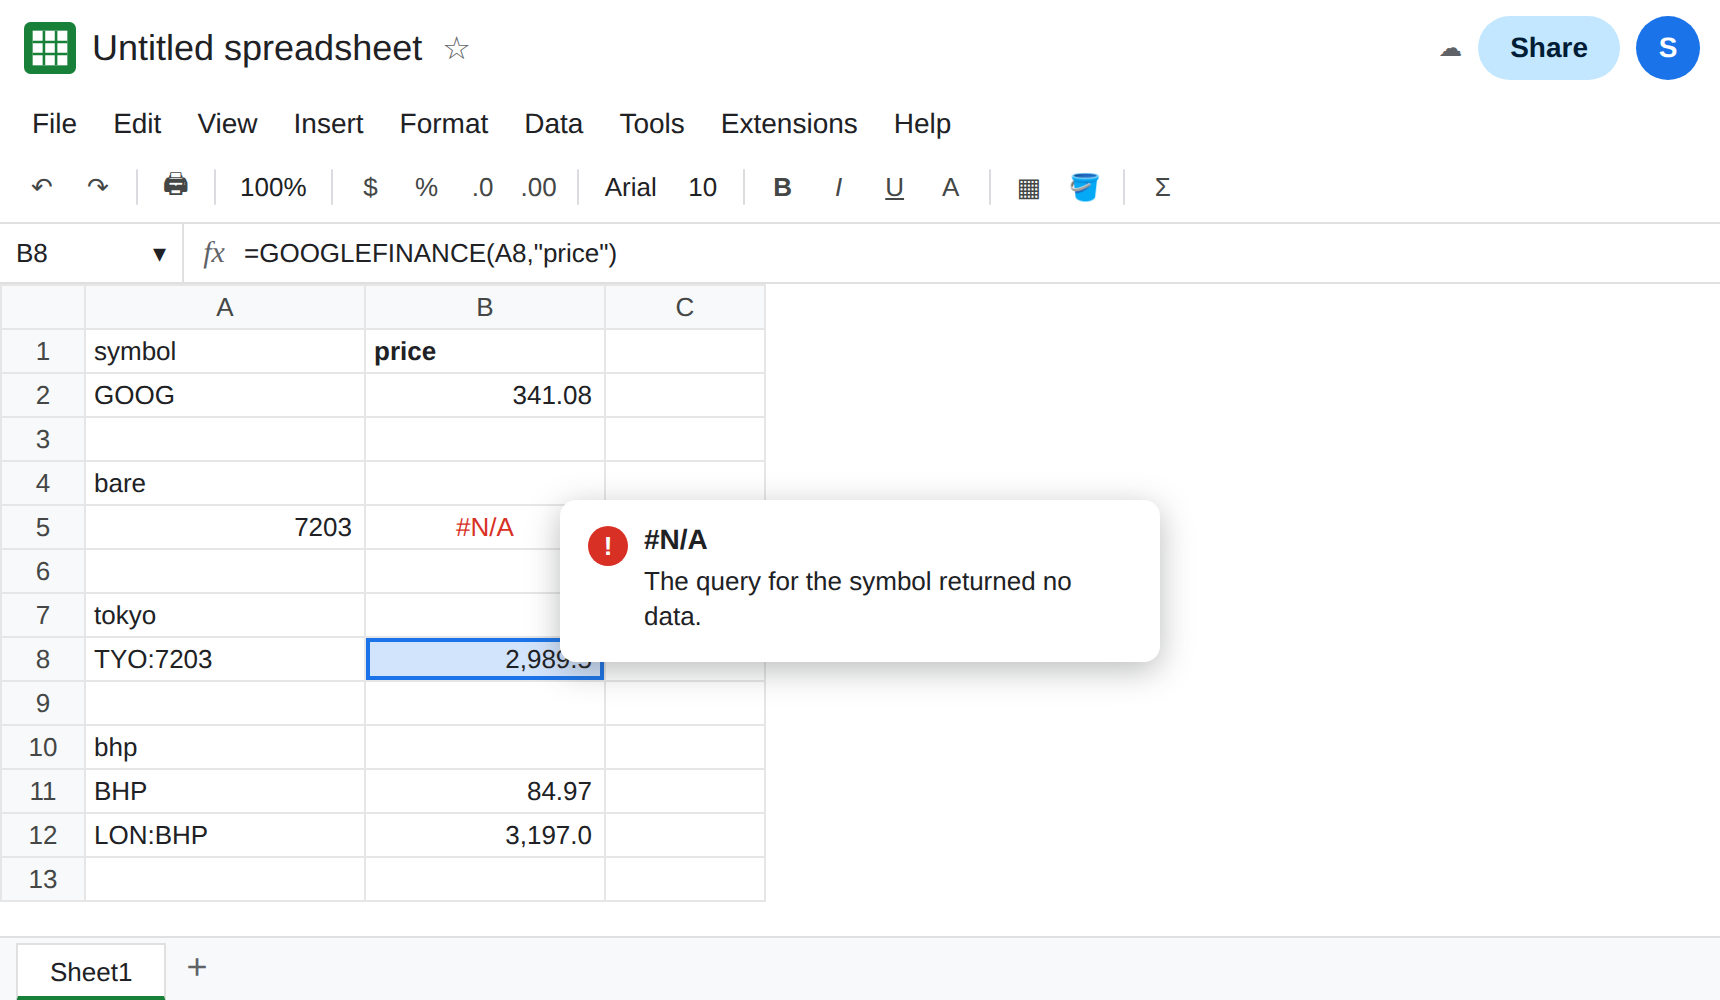Format as currency with the dollar icon
This screenshot has width=1720, height=1000.
point(370,187)
